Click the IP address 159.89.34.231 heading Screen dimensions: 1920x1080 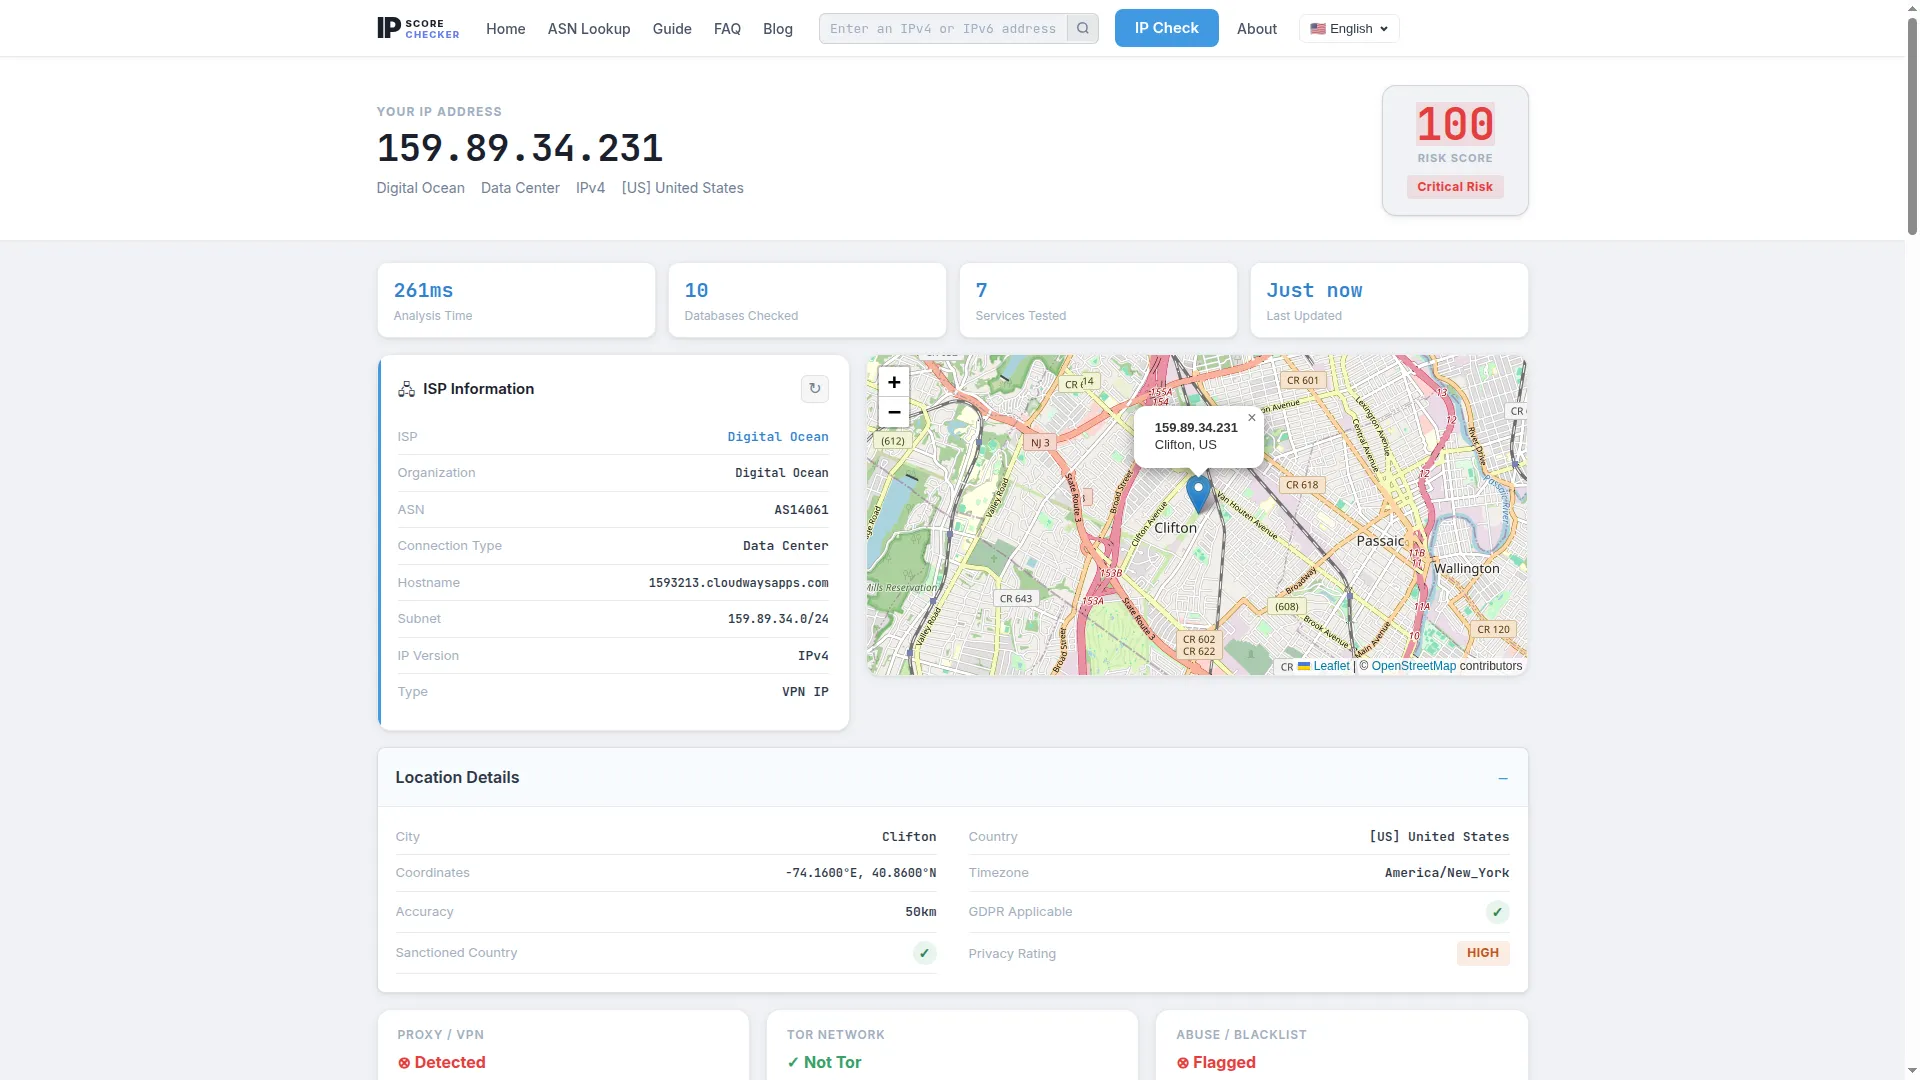(x=520, y=148)
